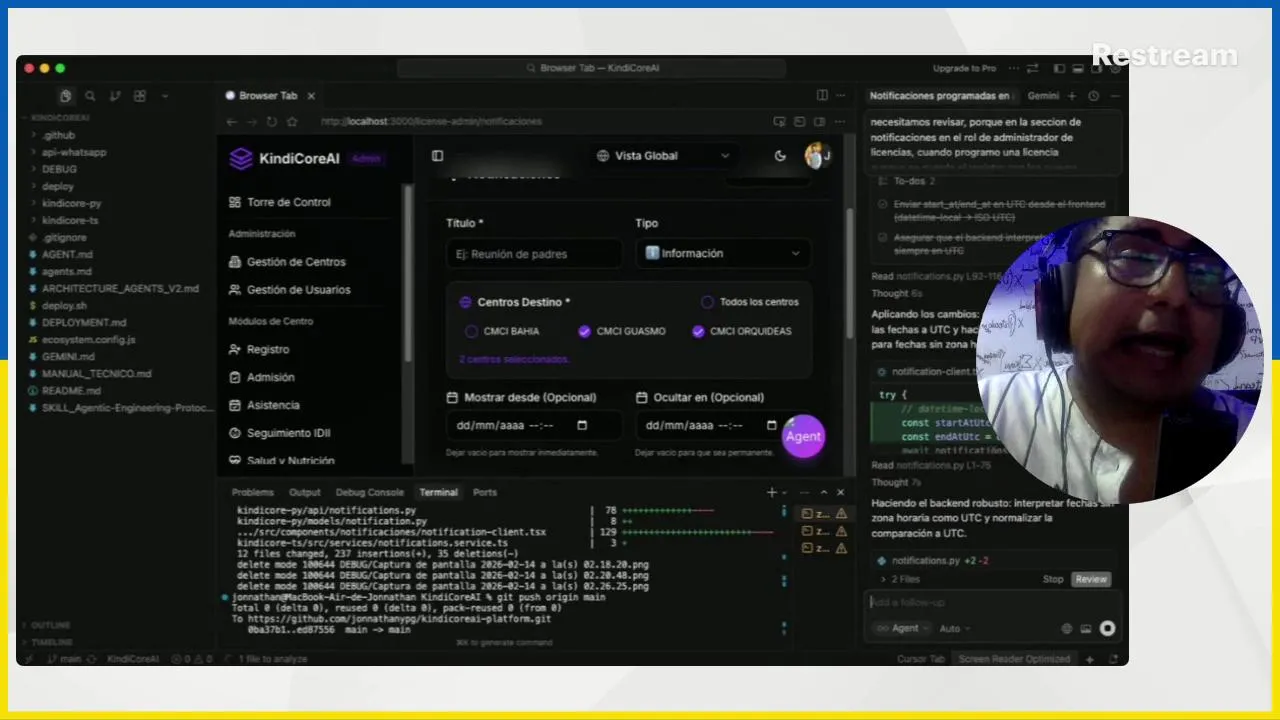Close the terminal panel
This screenshot has width=1280, height=720.
coord(840,492)
